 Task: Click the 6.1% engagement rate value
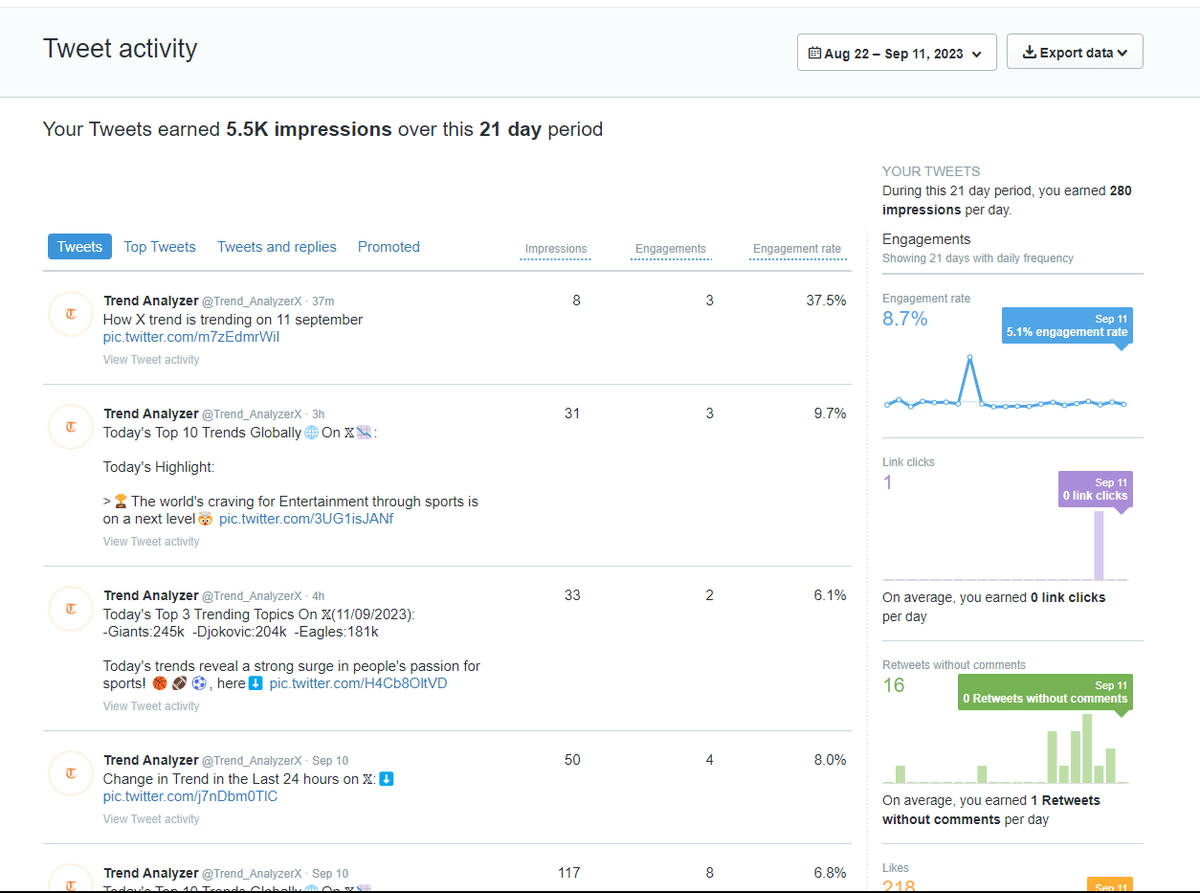830,595
